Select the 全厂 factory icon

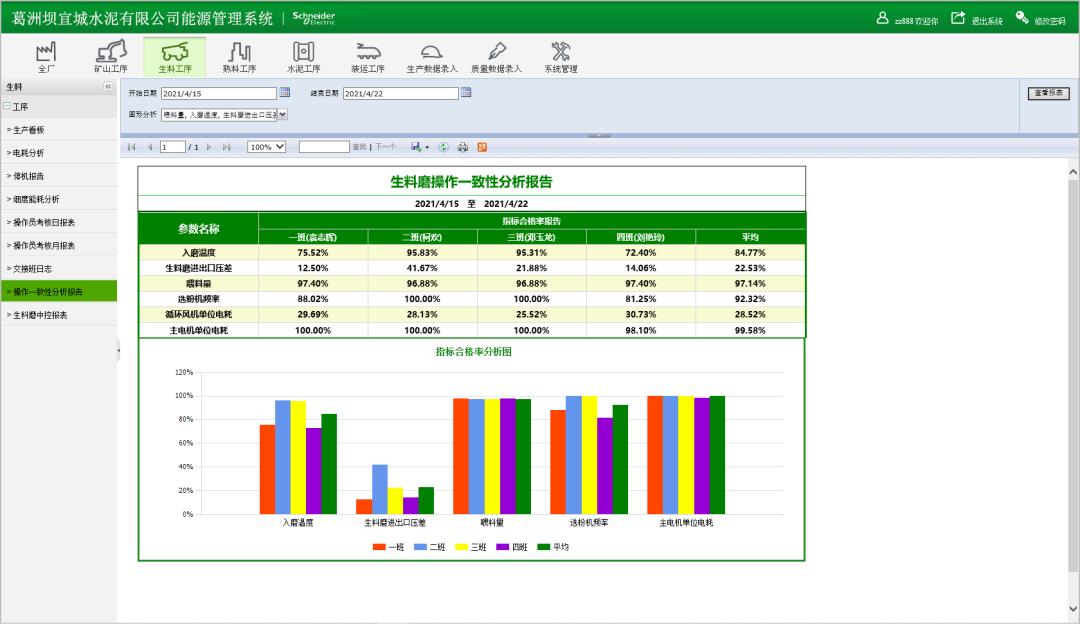tap(46, 56)
